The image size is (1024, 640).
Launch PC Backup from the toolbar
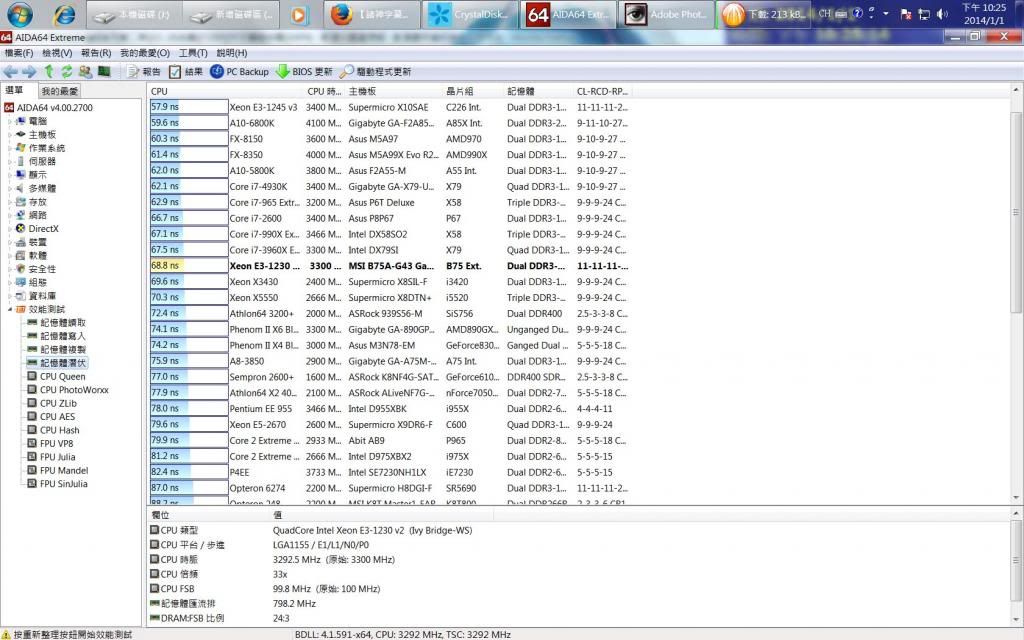tap(240, 72)
